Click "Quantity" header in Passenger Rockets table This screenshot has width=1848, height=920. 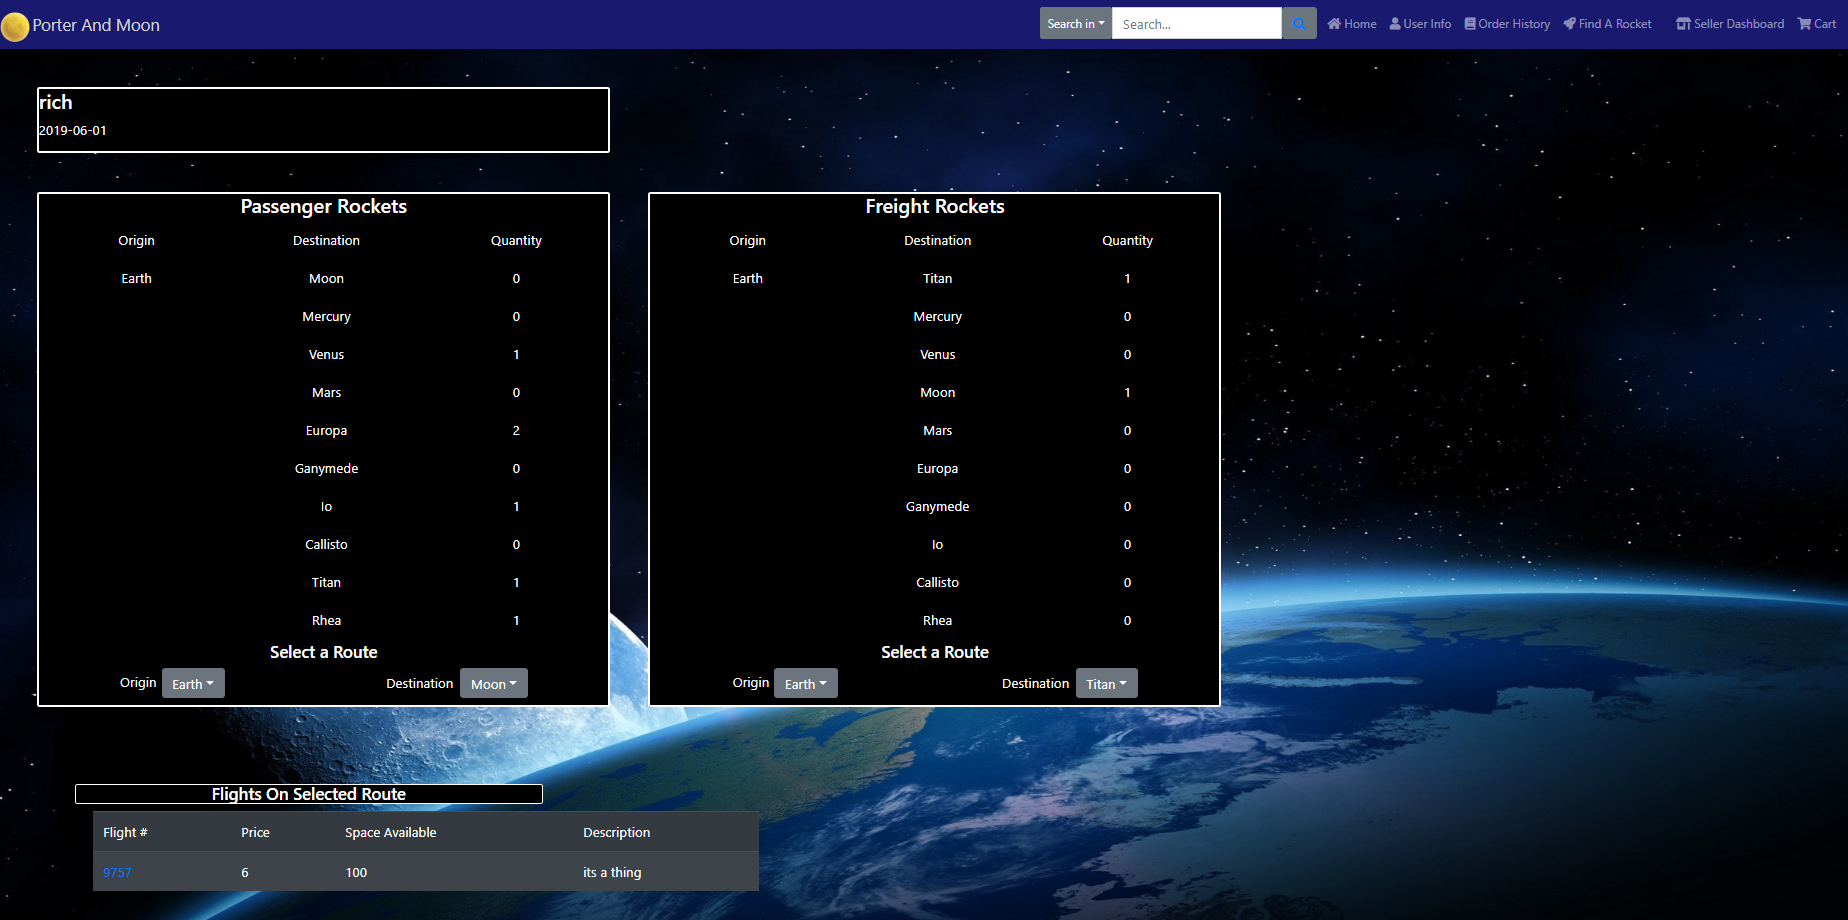(516, 241)
